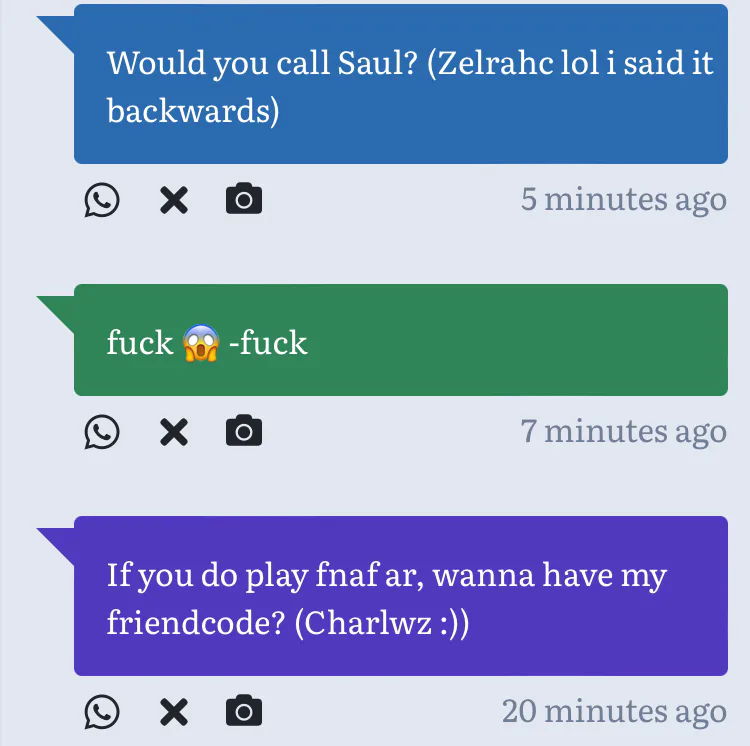Share the 'Would you call Saul' message via WhatsApp
The width and height of the screenshot is (750, 746).
click(x=102, y=199)
